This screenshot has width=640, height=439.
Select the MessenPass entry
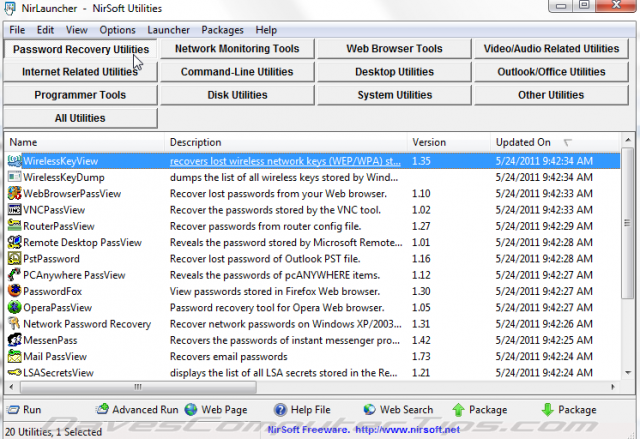click(x=313, y=340)
